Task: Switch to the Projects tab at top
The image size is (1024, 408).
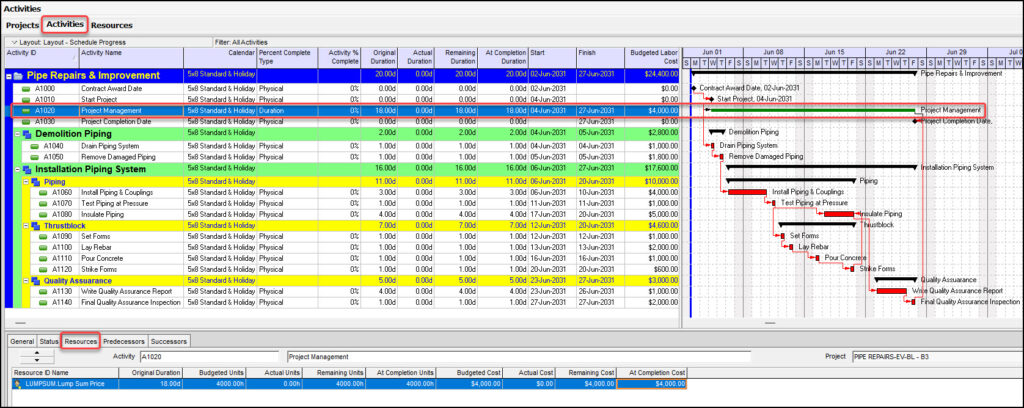Action: pos(23,25)
